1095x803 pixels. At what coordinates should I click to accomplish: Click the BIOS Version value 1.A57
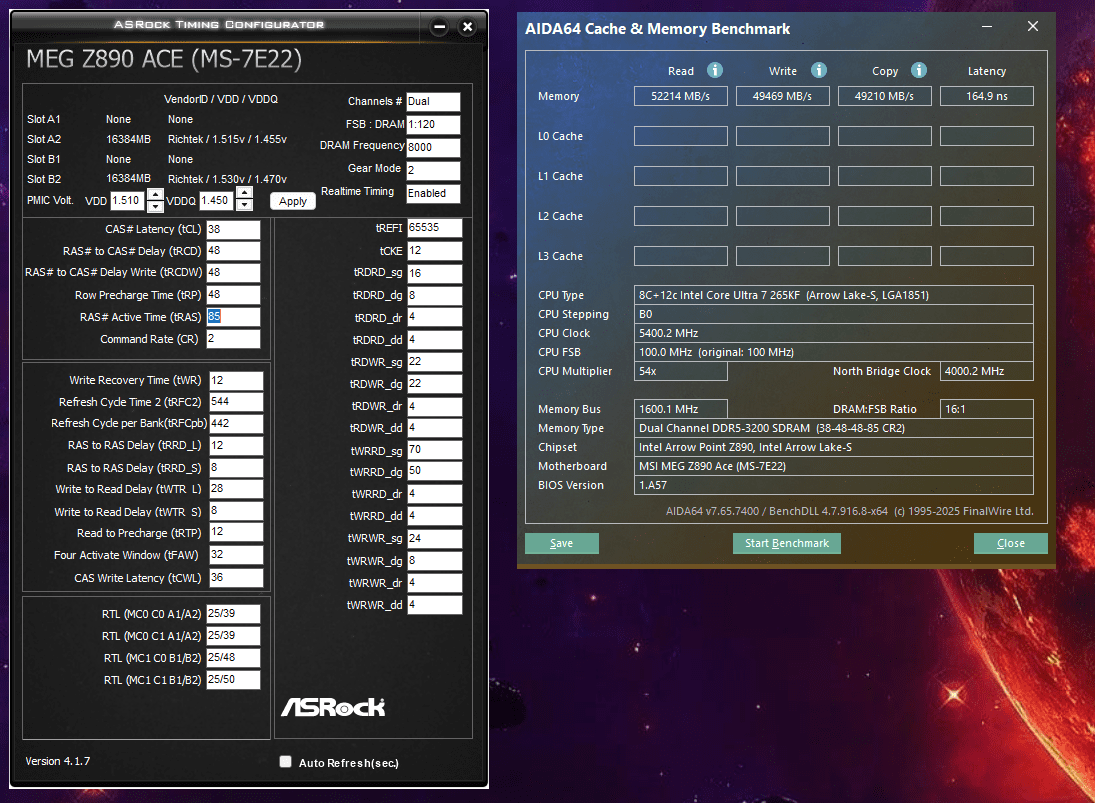(x=833, y=485)
